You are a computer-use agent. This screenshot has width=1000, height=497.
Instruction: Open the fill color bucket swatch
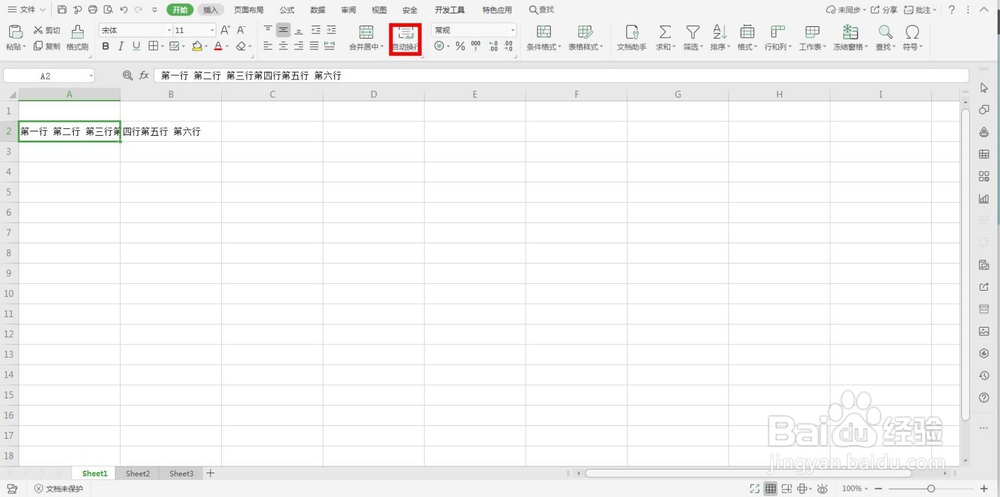point(197,46)
